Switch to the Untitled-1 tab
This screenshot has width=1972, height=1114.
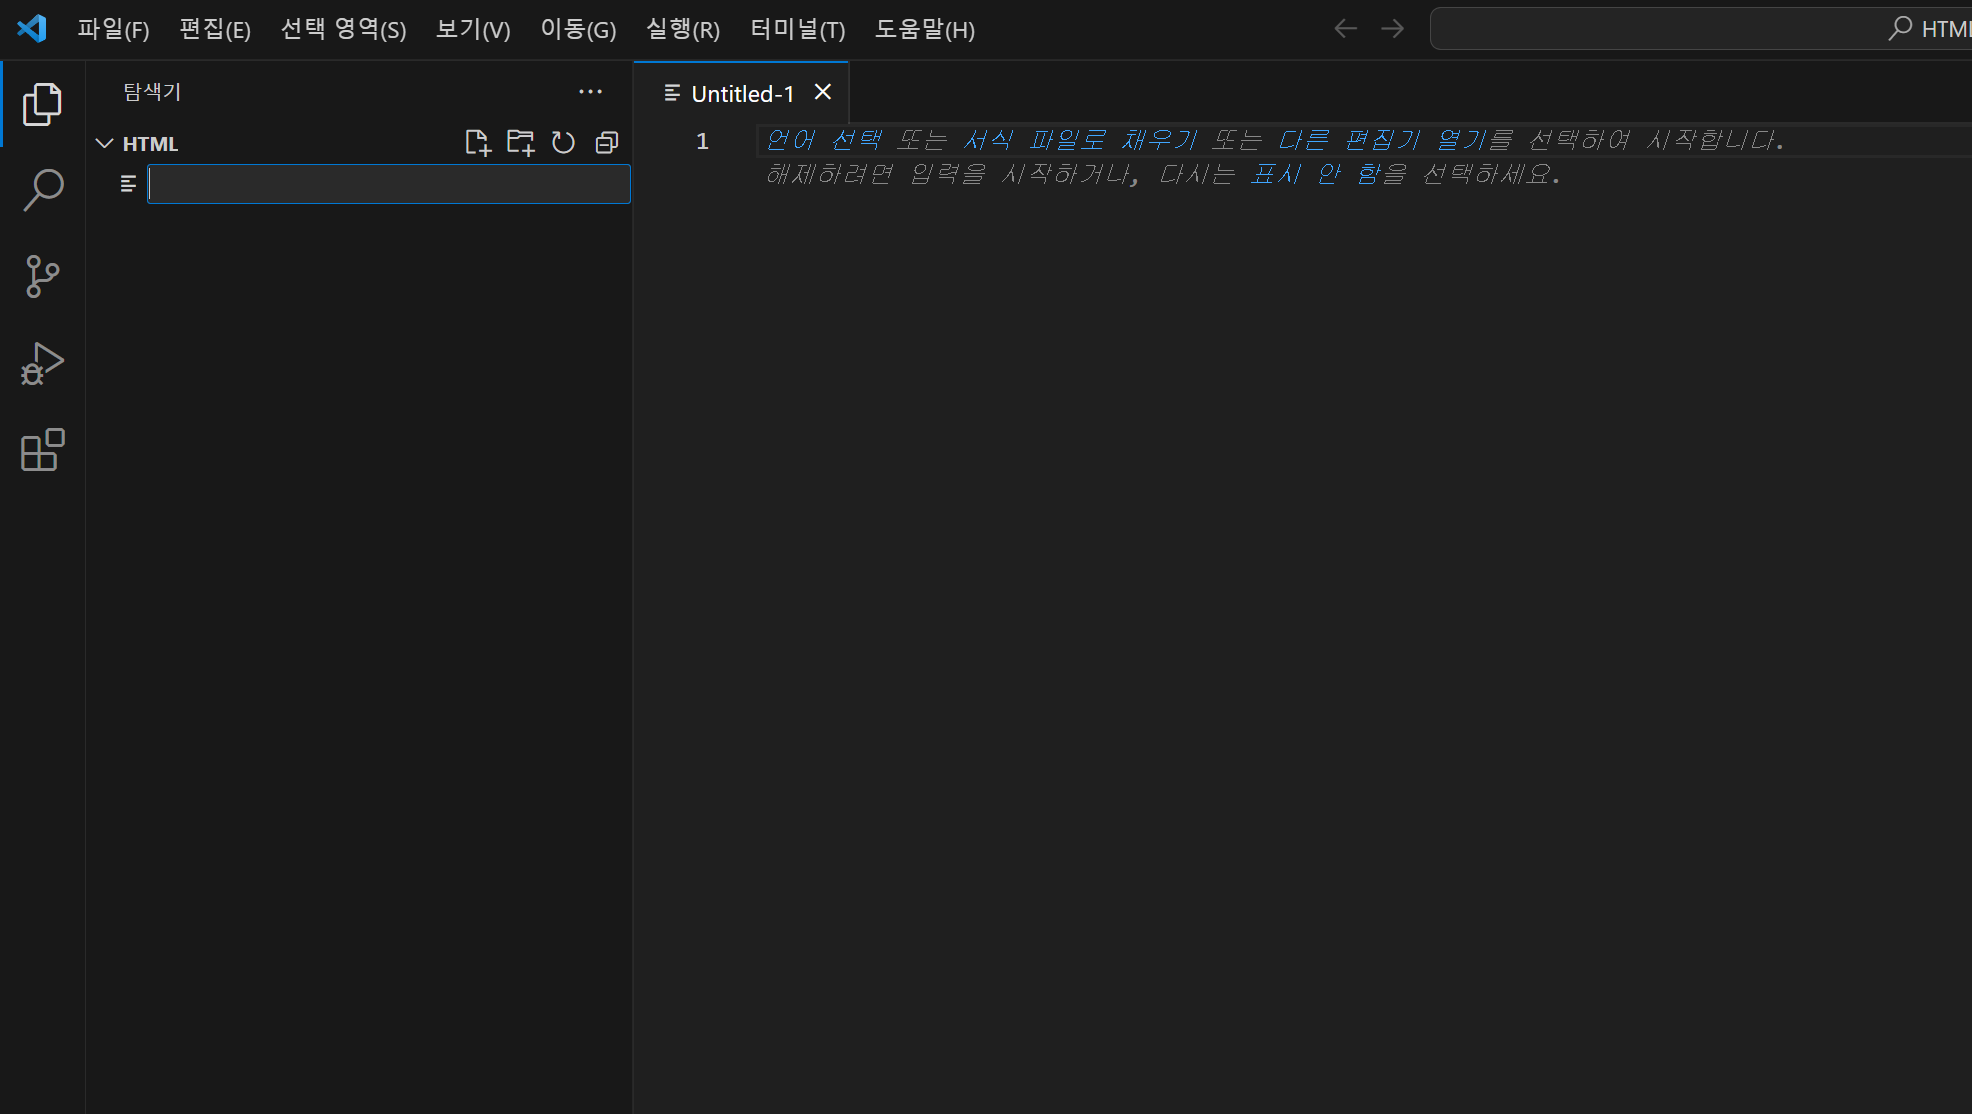pyautogui.click(x=741, y=94)
